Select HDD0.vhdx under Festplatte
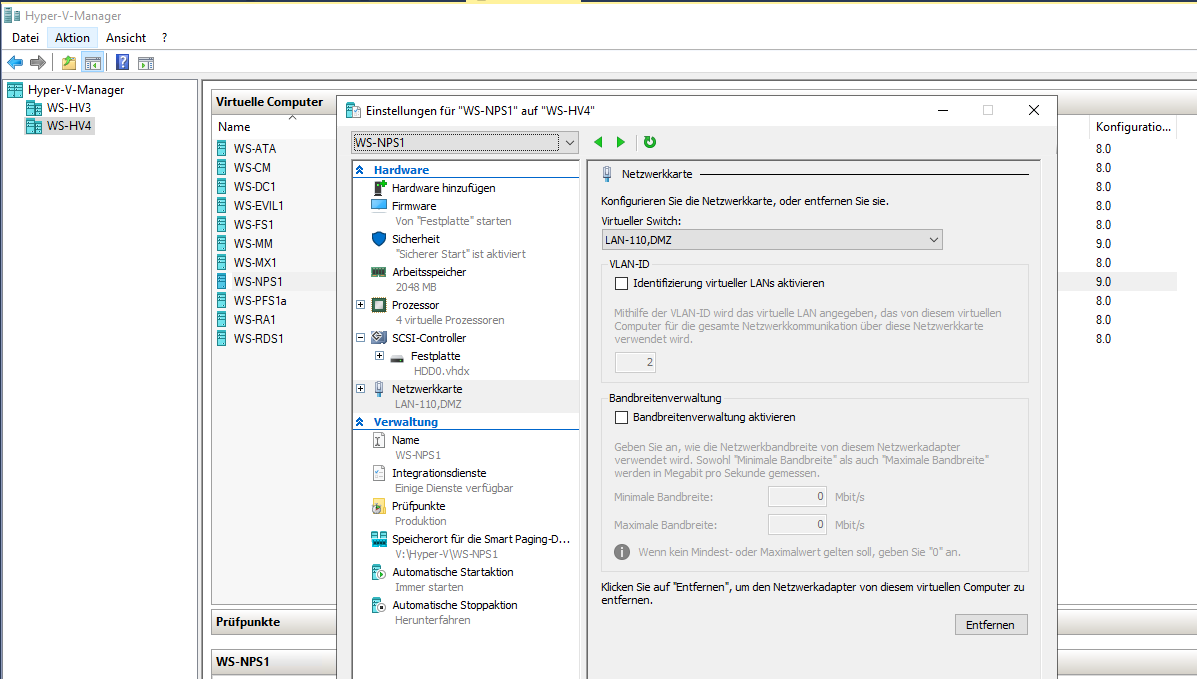 tap(442, 371)
